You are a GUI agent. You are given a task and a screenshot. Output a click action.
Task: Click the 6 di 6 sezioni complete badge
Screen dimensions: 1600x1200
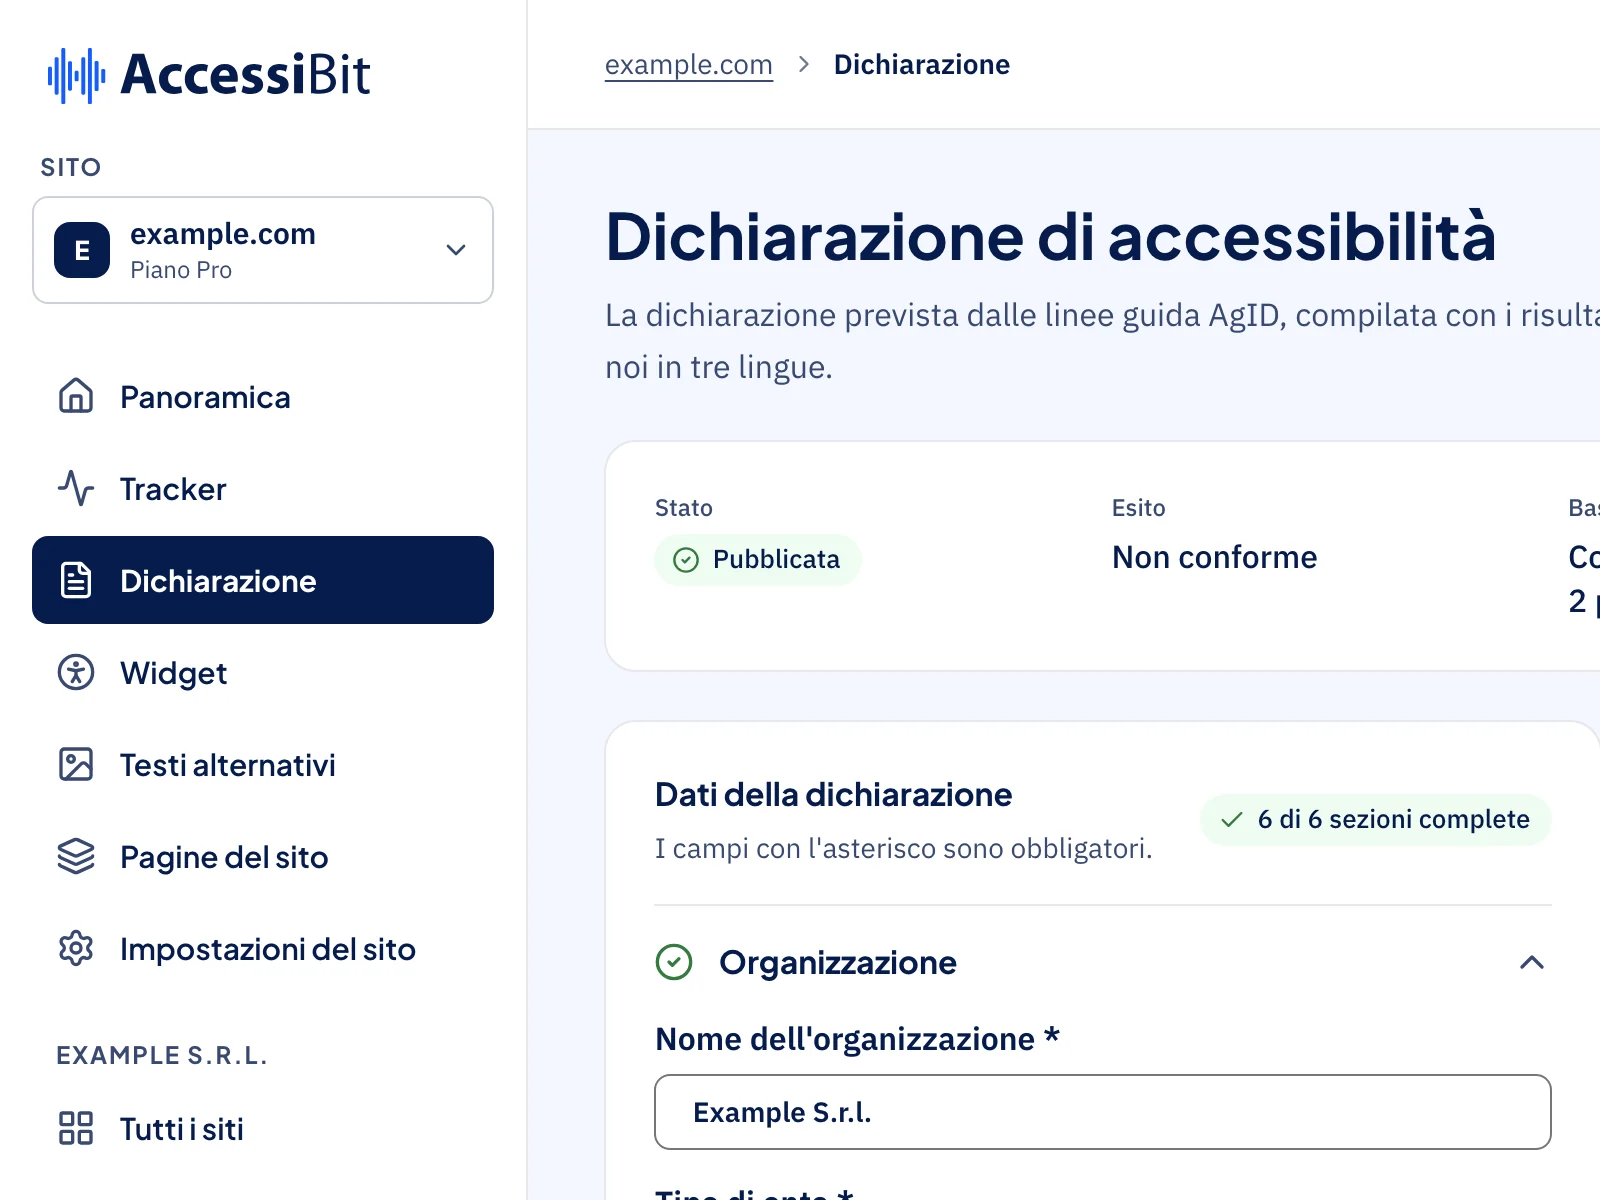pyautogui.click(x=1376, y=820)
